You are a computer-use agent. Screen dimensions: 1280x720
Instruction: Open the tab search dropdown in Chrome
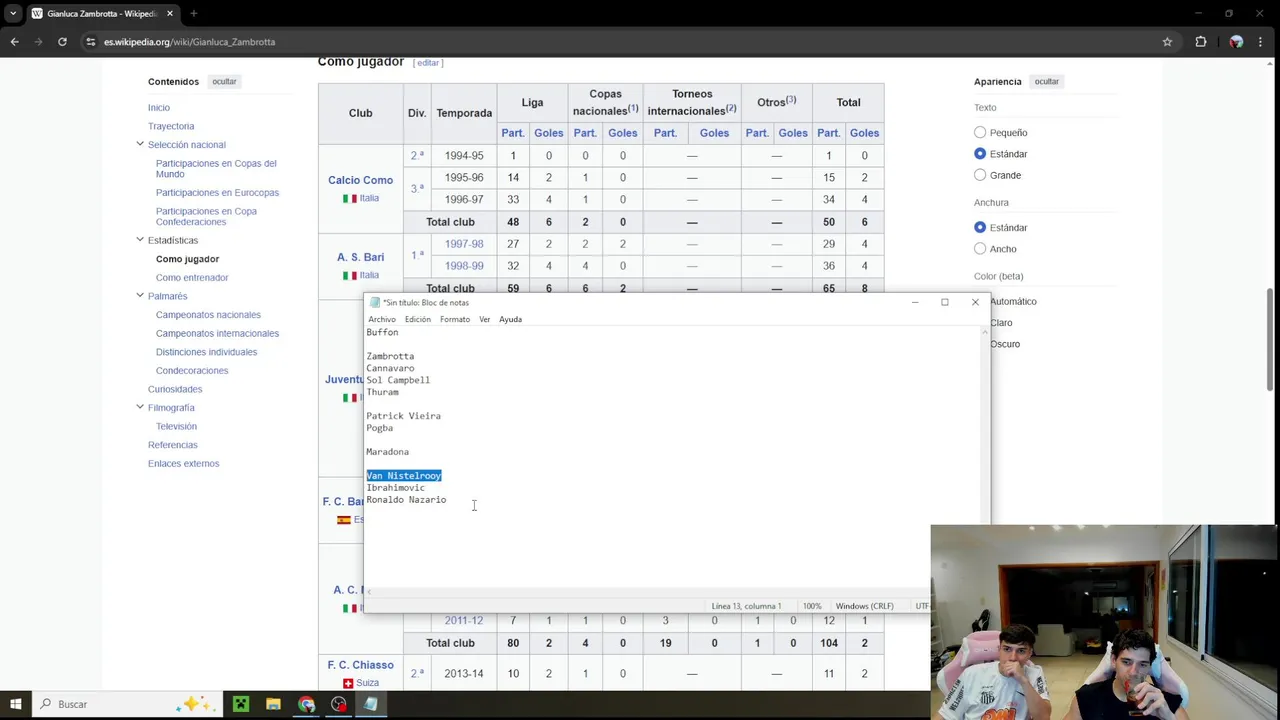click(x=13, y=14)
